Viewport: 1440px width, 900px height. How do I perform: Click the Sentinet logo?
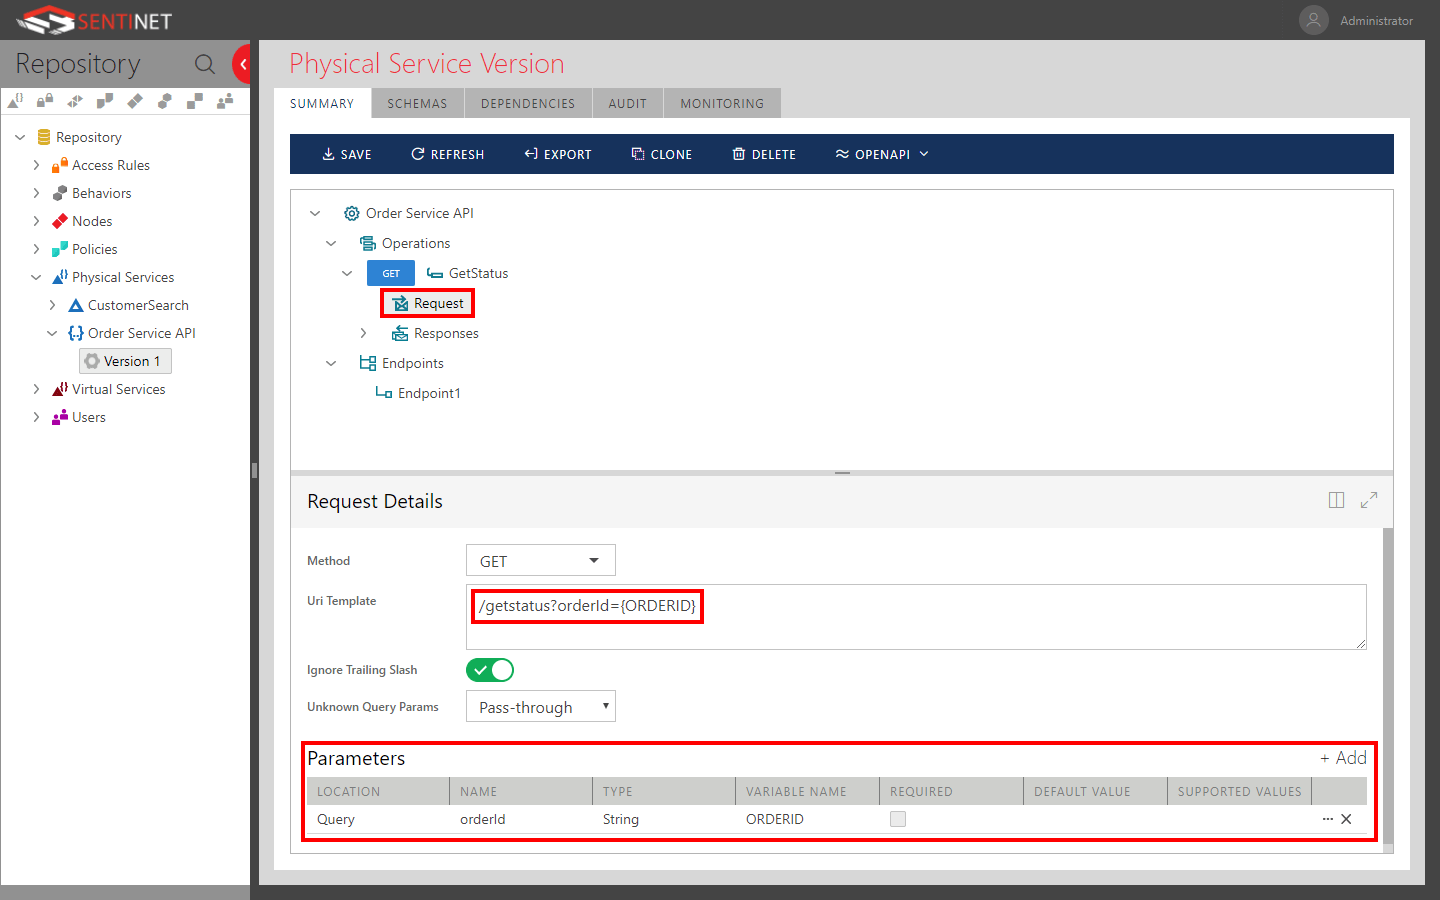pyautogui.click(x=95, y=20)
